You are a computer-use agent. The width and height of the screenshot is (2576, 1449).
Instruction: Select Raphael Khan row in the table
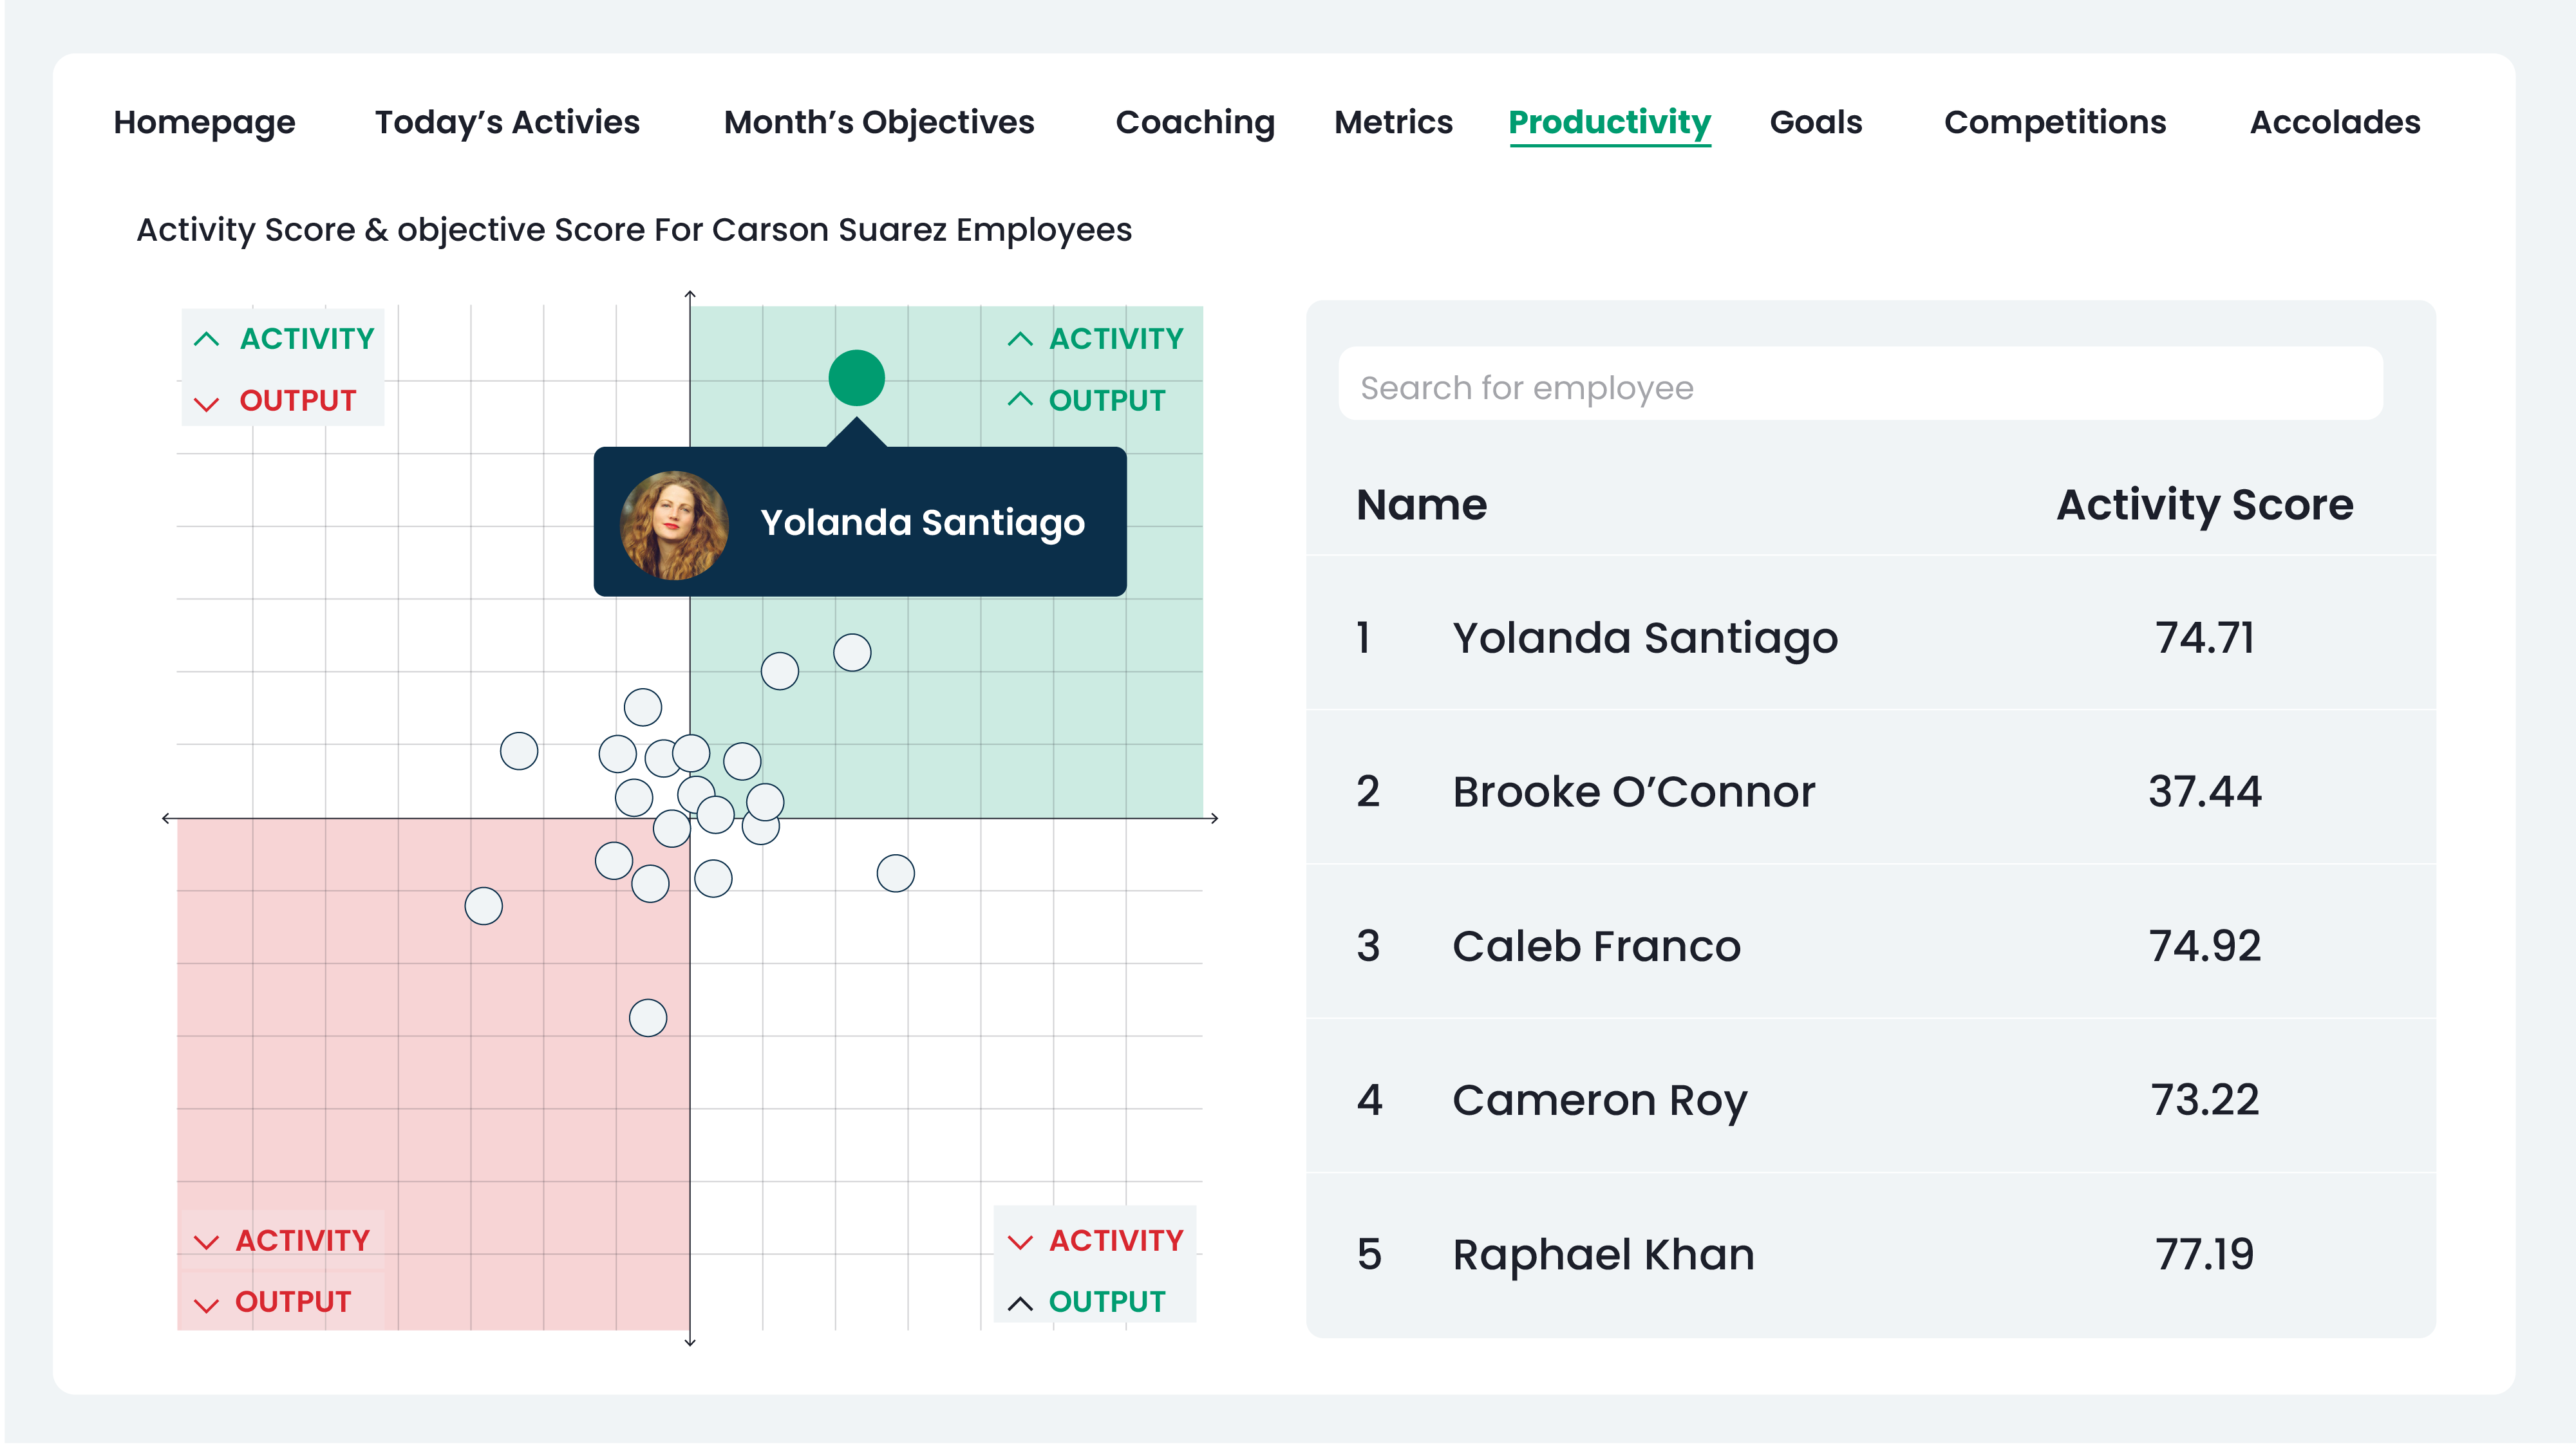click(x=1603, y=1254)
